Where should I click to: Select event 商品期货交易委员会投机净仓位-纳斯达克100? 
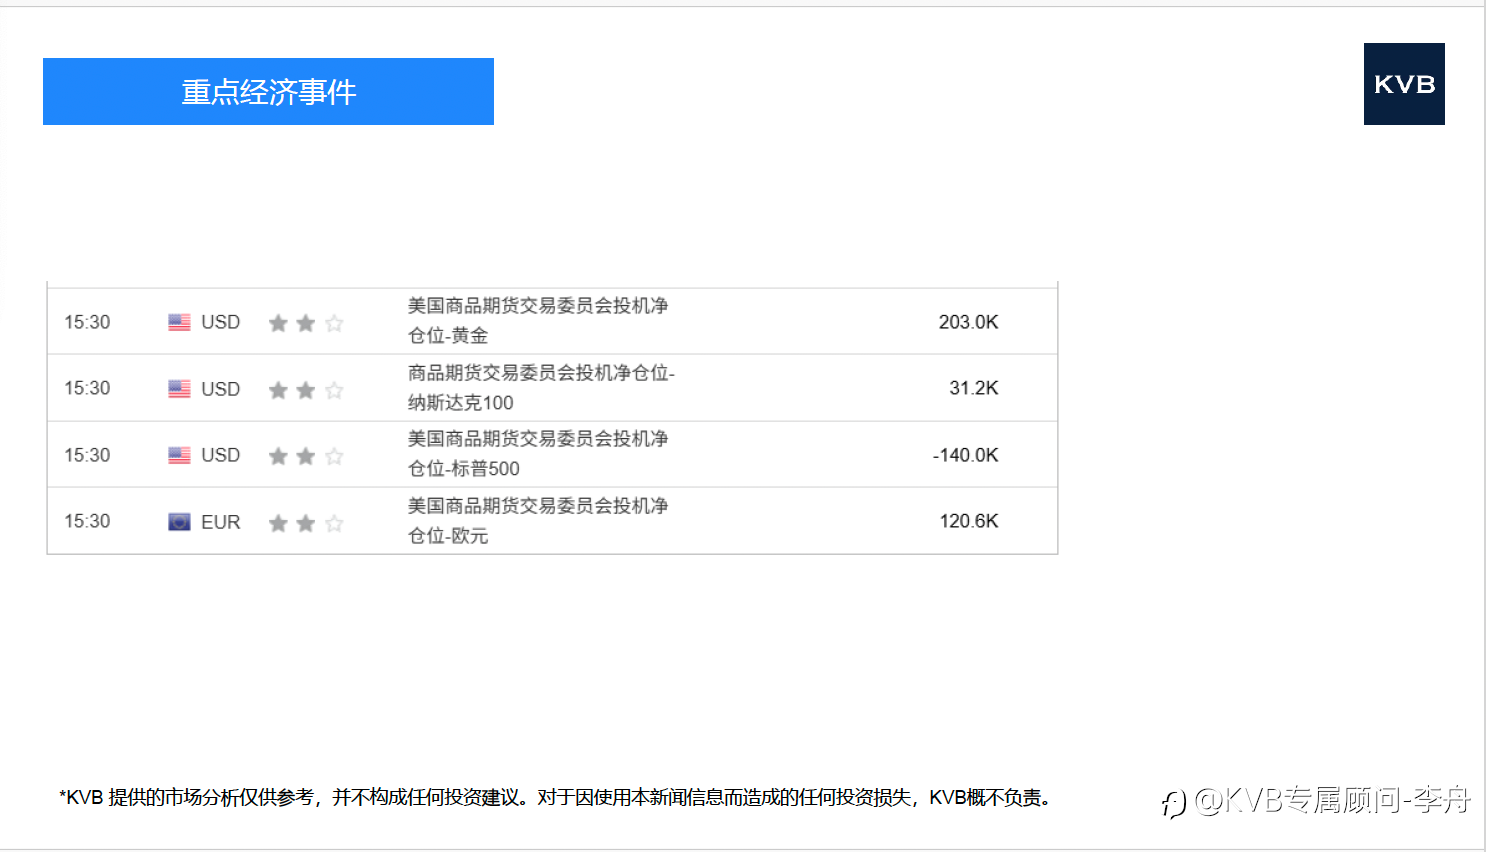pyautogui.click(x=541, y=387)
